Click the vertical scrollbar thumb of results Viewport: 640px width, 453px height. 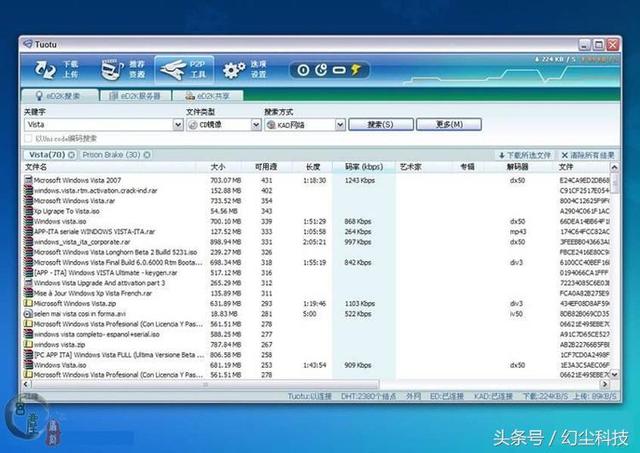click(x=614, y=183)
